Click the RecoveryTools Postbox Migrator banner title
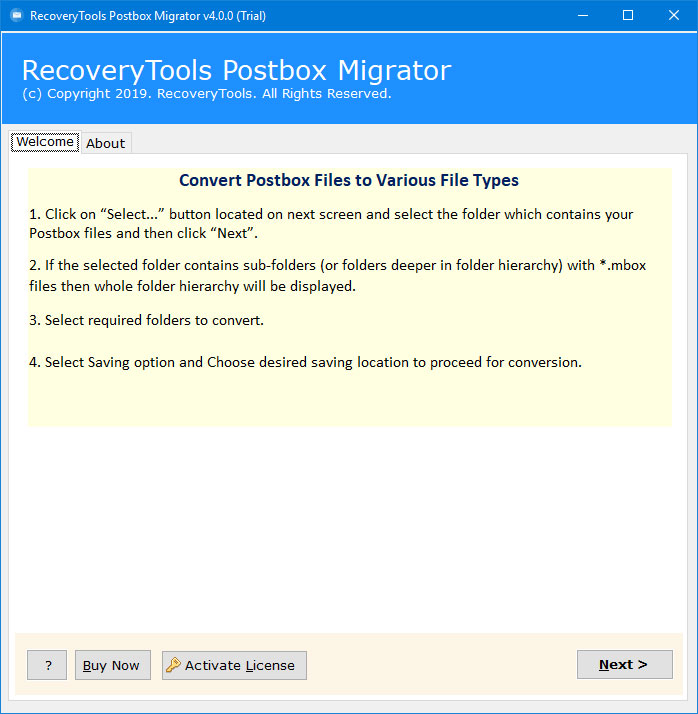Image resolution: width=698 pixels, height=714 pixels. pyautogui.click(x=237, y=71)
